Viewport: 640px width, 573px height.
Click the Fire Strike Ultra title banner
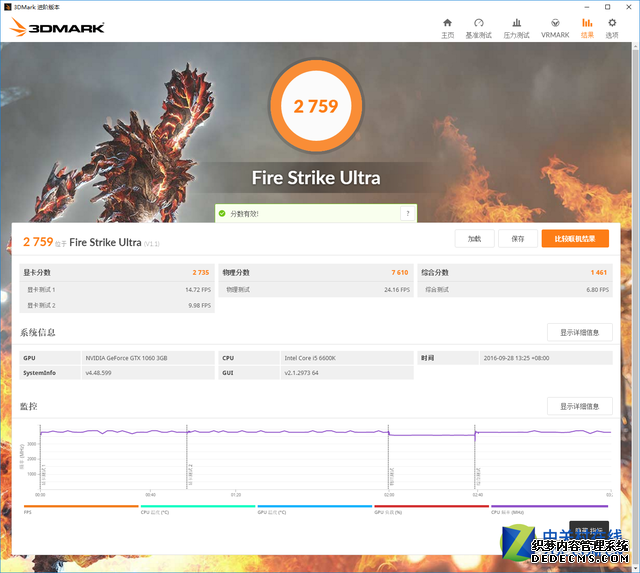[316, 178]
